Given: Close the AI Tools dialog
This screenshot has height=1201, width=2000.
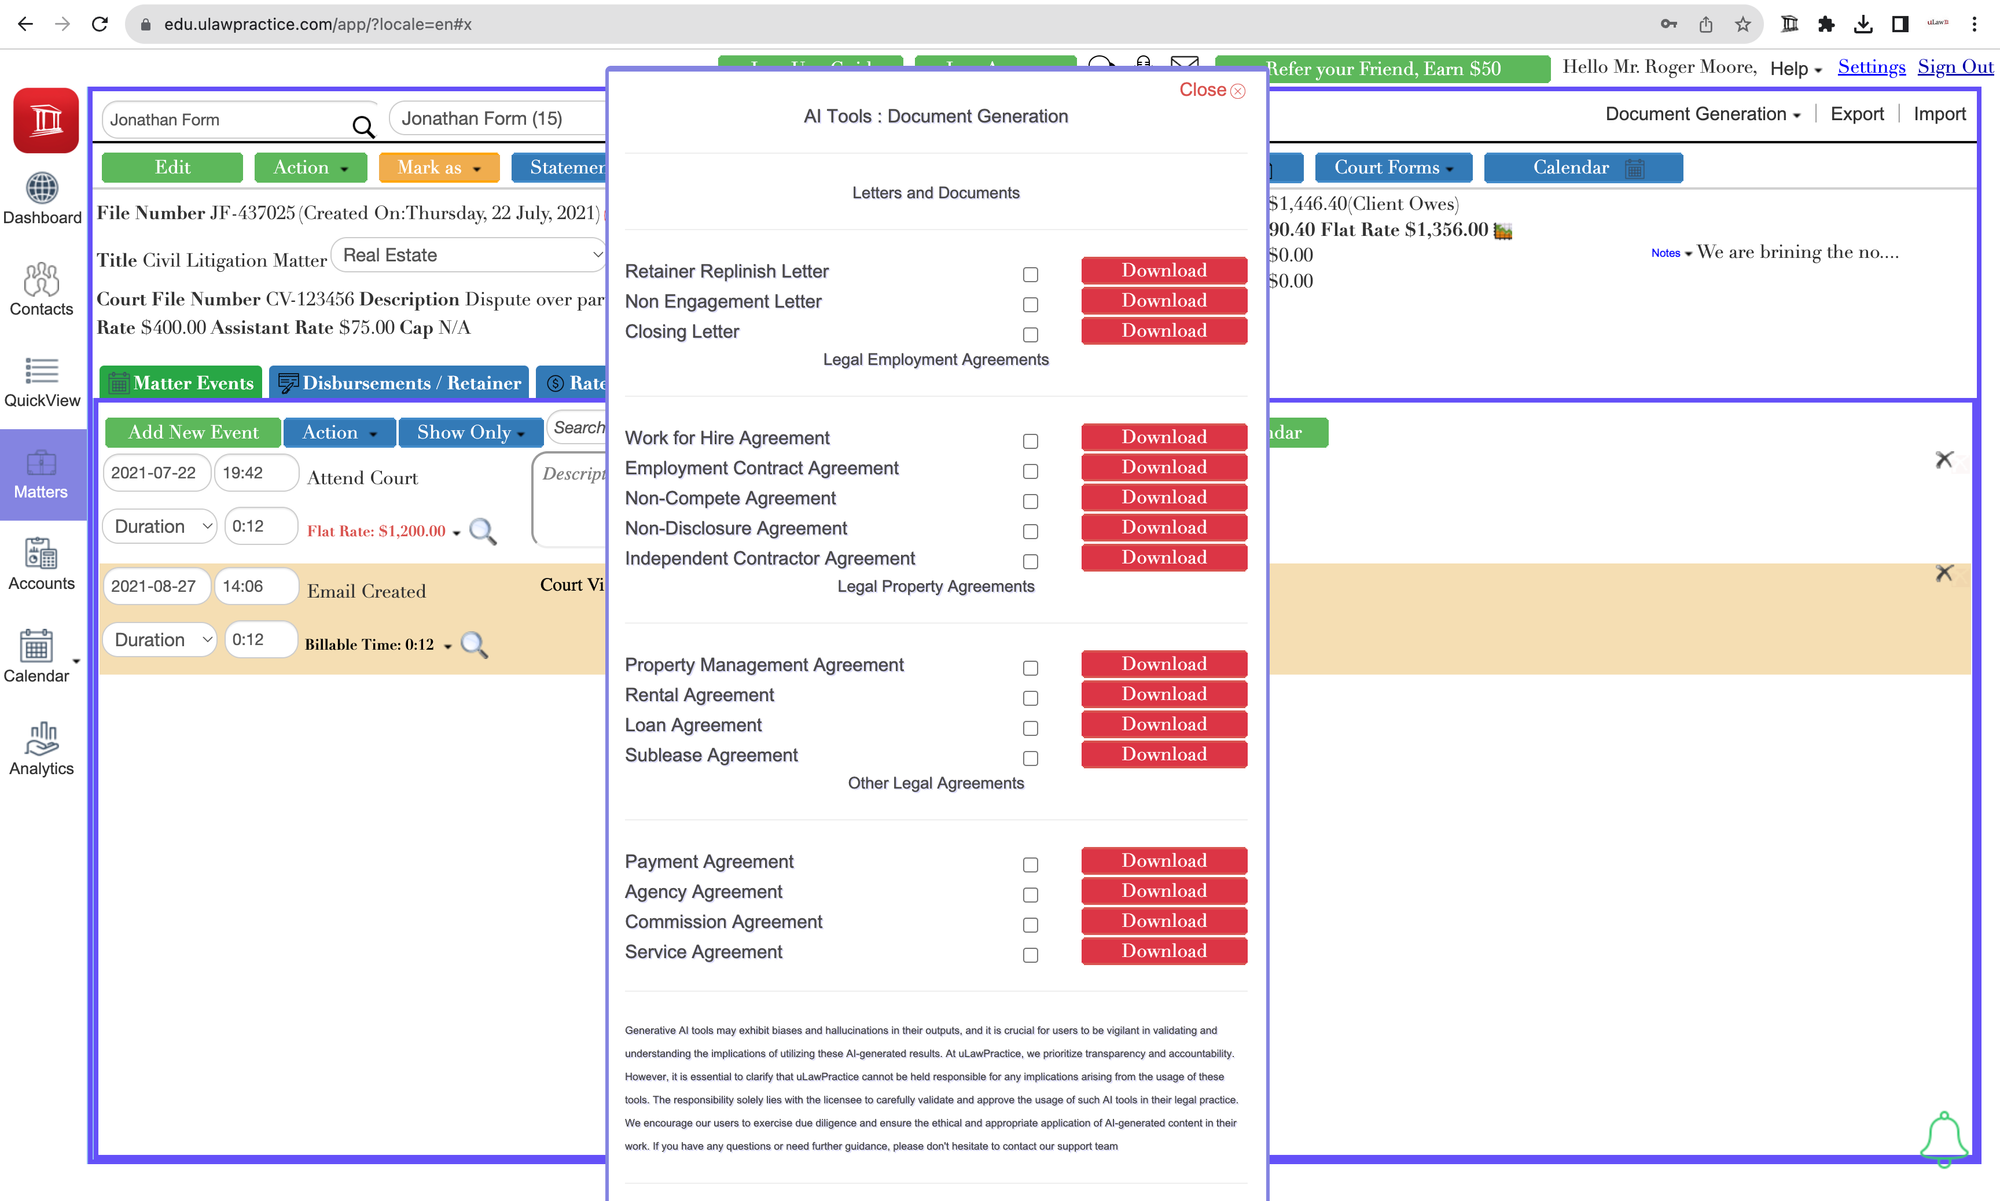Looking at the screenshot, I should point(1212,90).
